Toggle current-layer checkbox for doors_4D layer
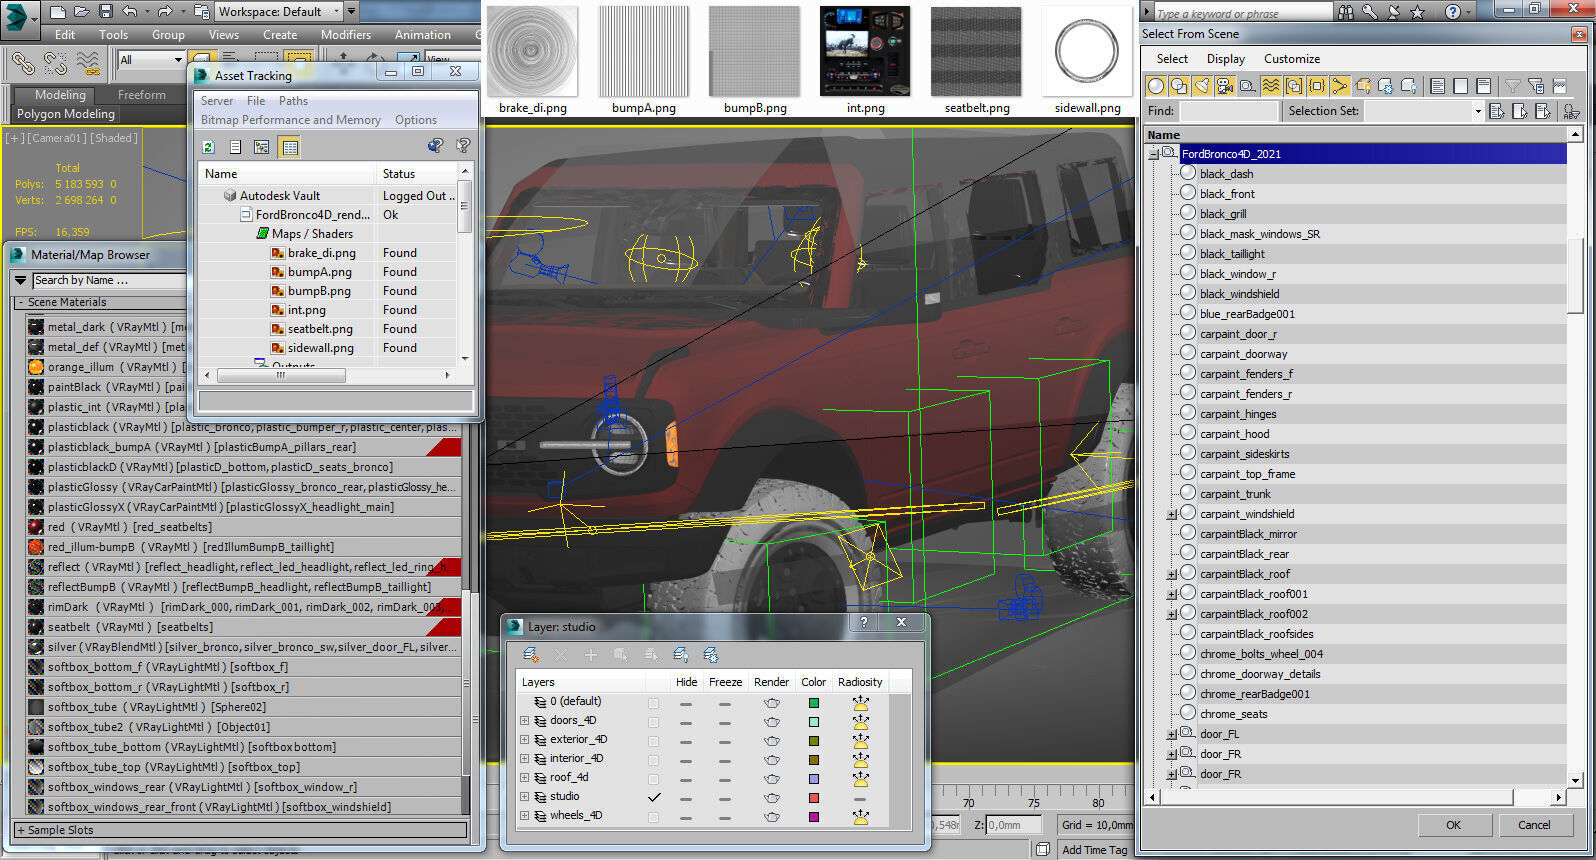This screenshot has height=860, width=1596. point(654,722)
